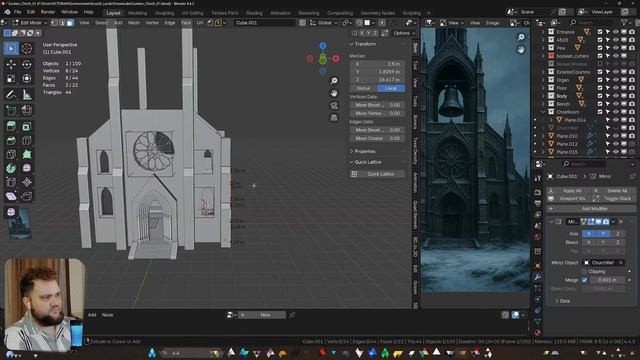Screen dimensions: 640x360
Task: Click the Quick Lattice button
Action: click(x=378, y=174)
